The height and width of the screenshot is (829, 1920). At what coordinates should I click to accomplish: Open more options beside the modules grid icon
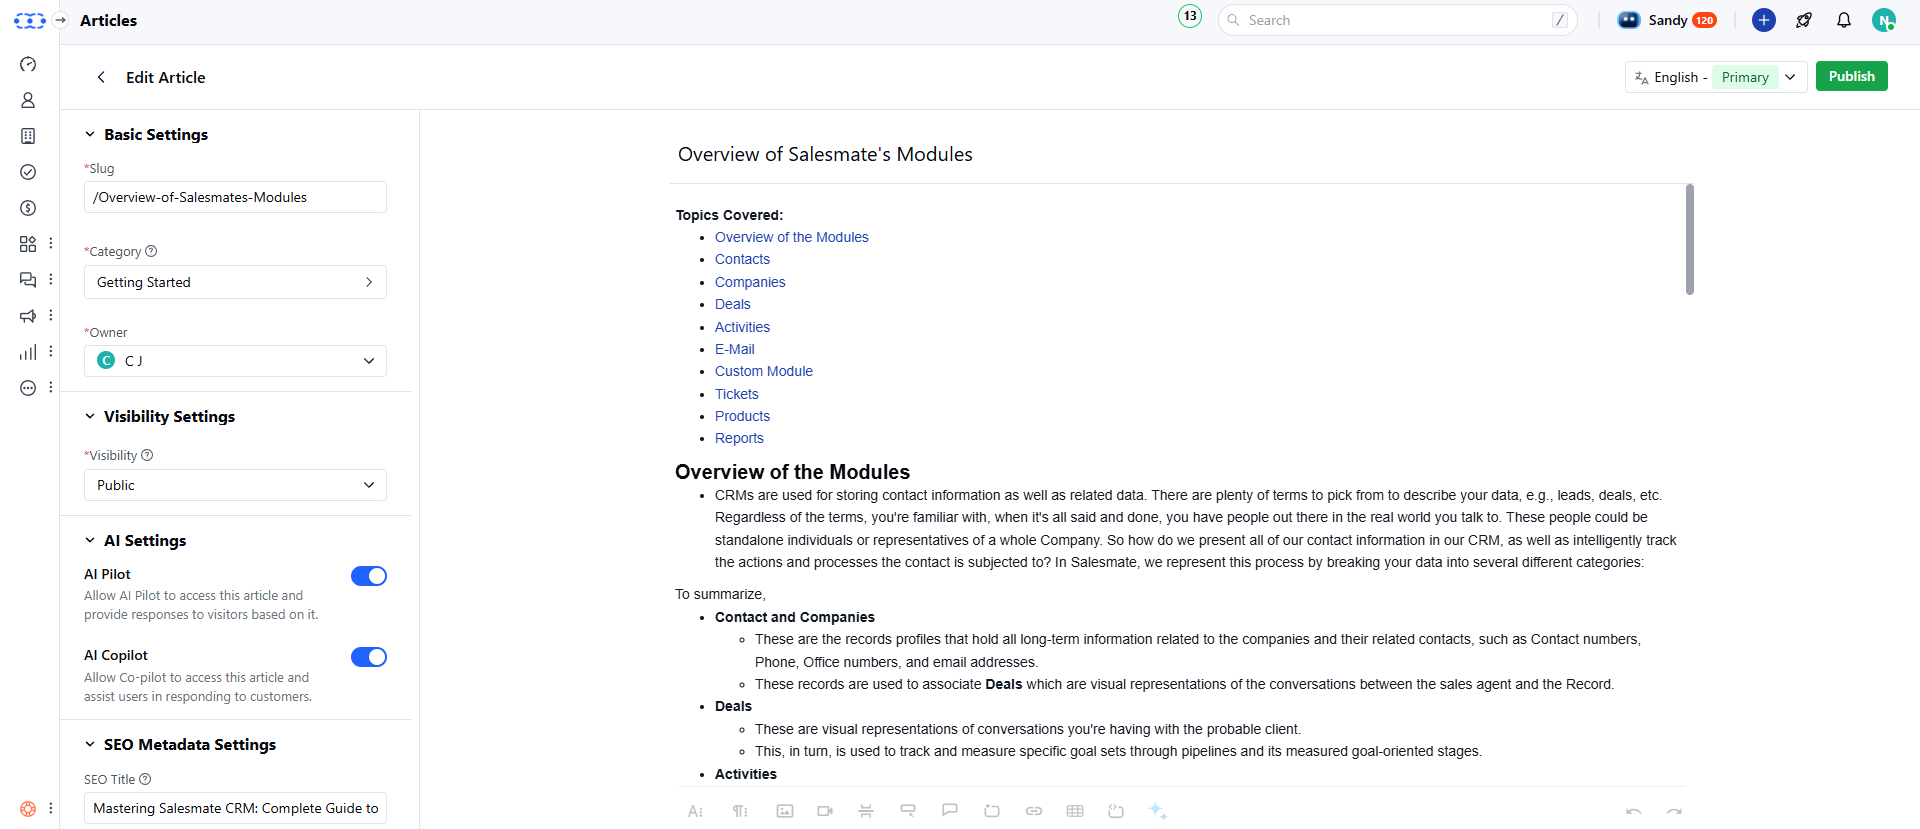pos(51,244)
